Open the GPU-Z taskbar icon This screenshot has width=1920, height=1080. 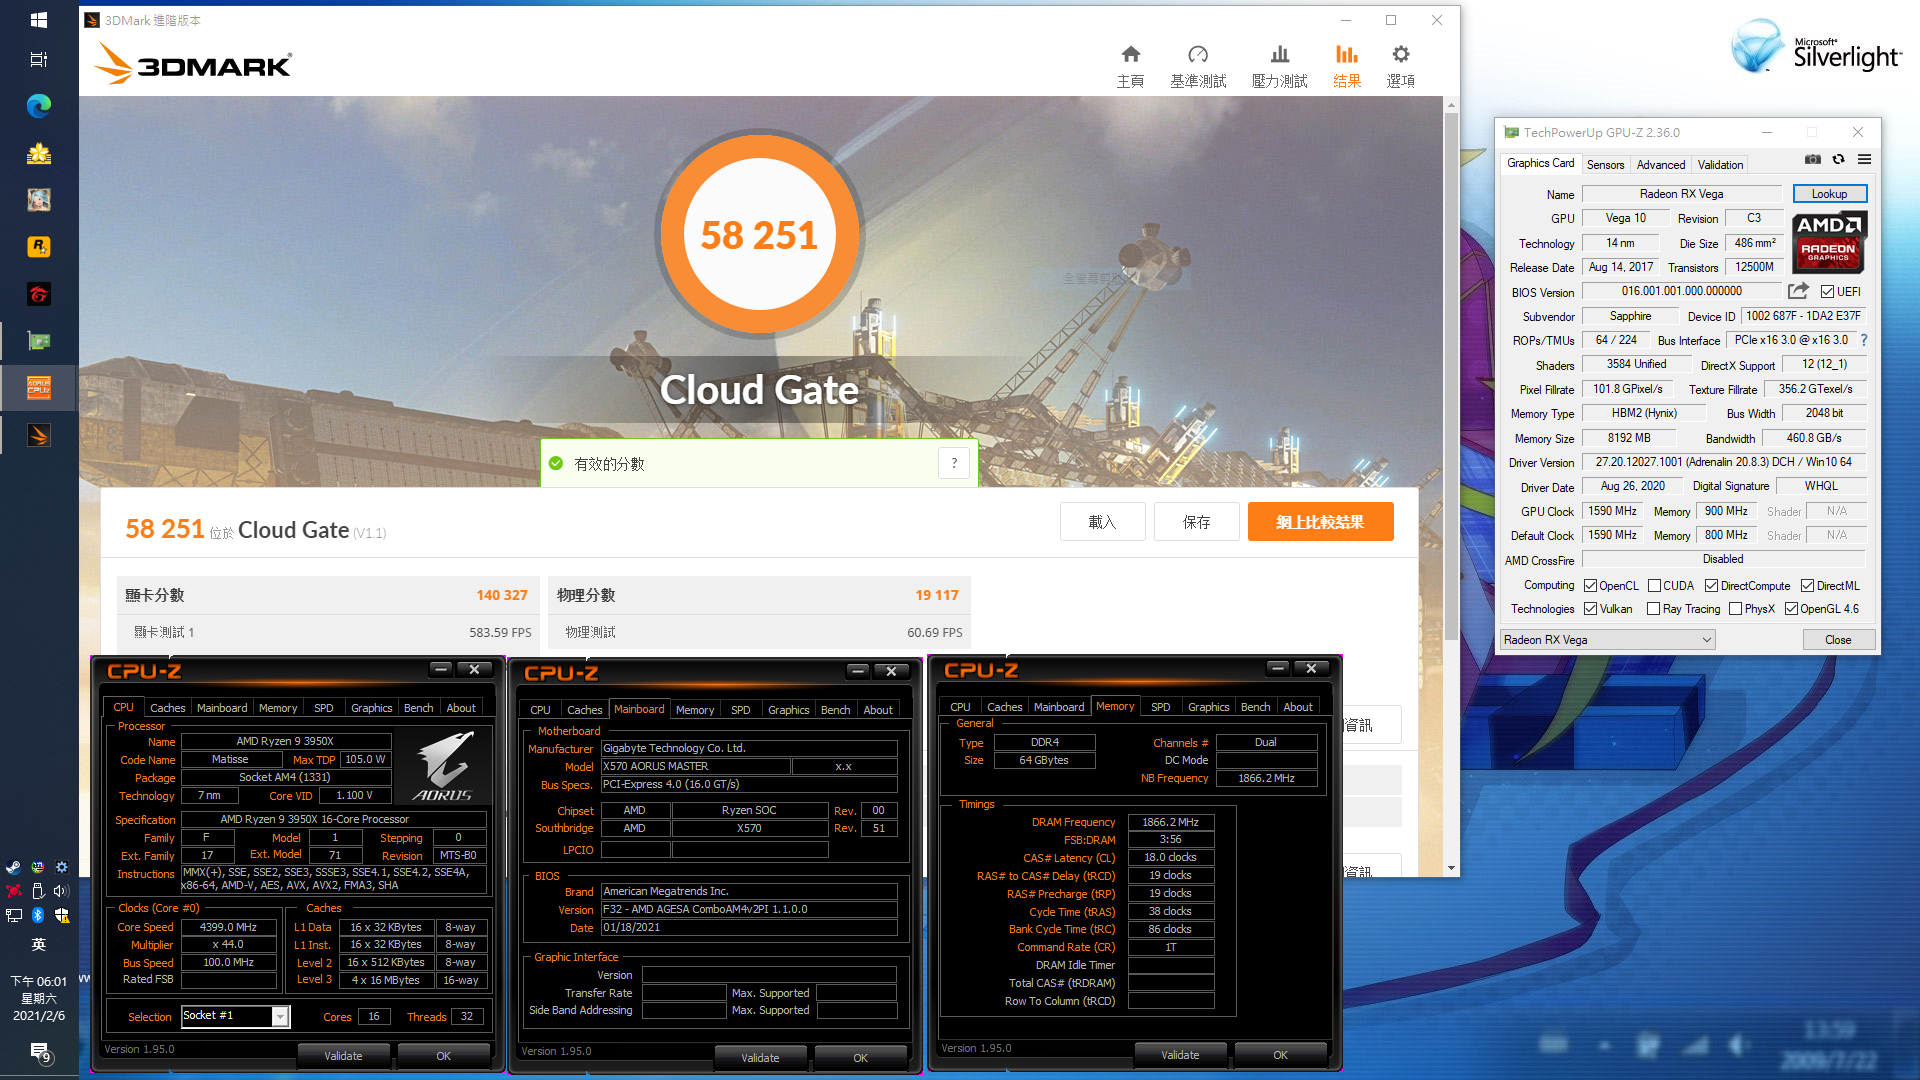tap(39, 341)
